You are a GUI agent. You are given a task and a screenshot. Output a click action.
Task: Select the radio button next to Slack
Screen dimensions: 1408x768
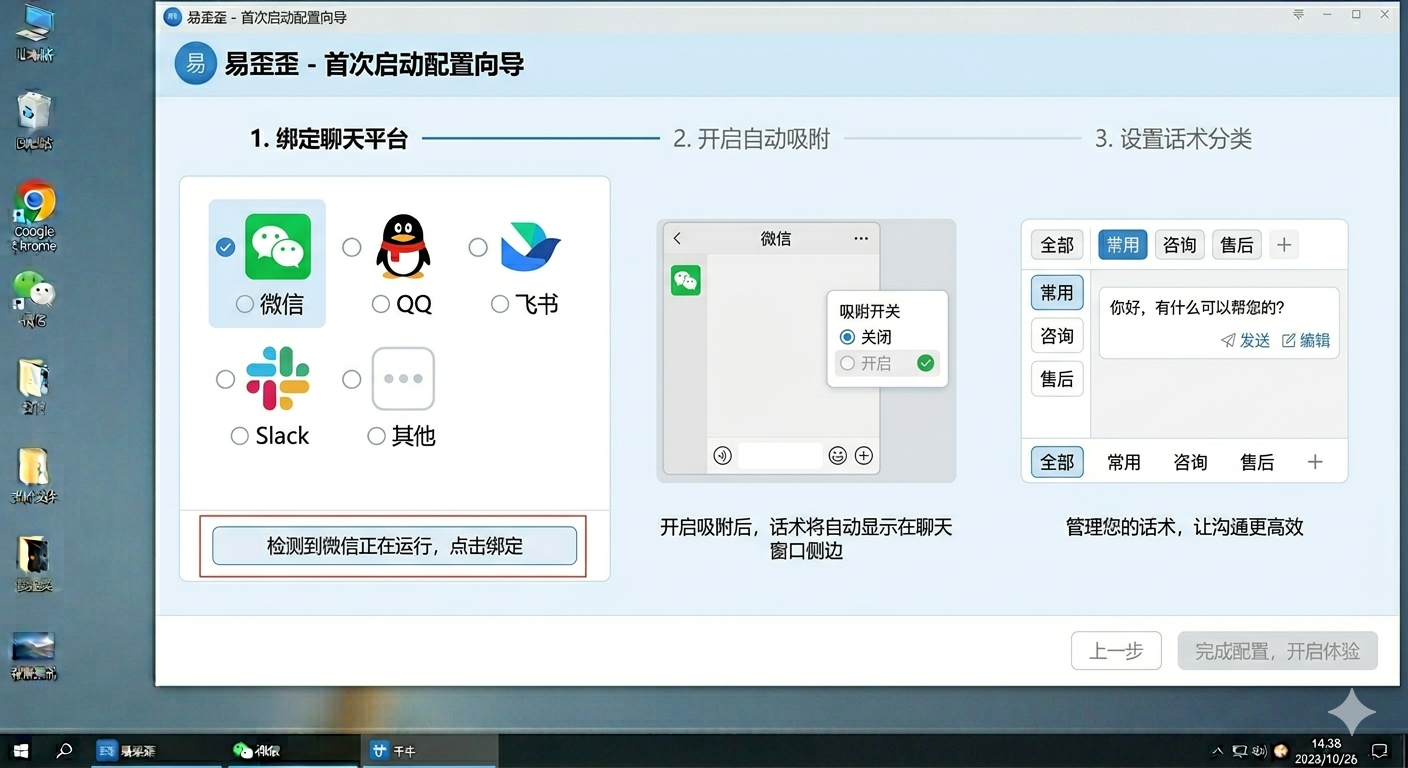(225, 378)
